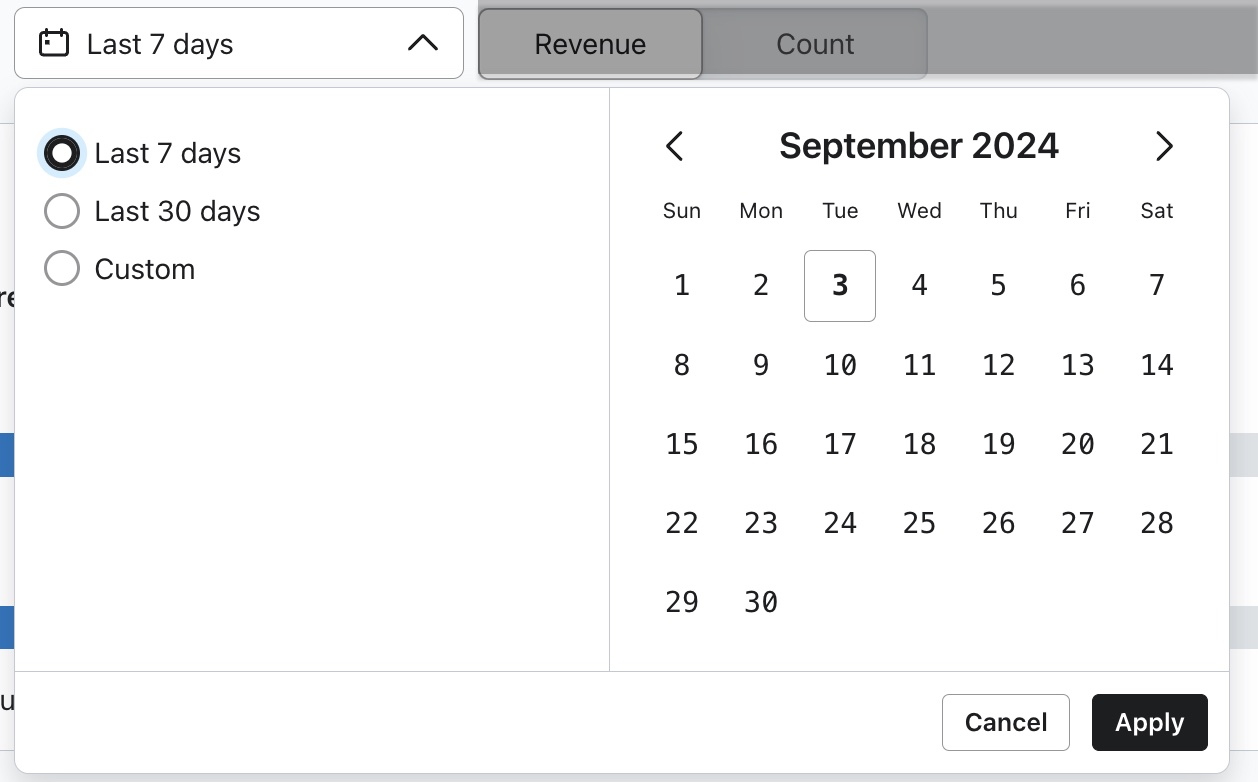Viewport: 1258px width, 782px height.
Task: Go to next month with right chevron
Action: tap(1163, 146)
